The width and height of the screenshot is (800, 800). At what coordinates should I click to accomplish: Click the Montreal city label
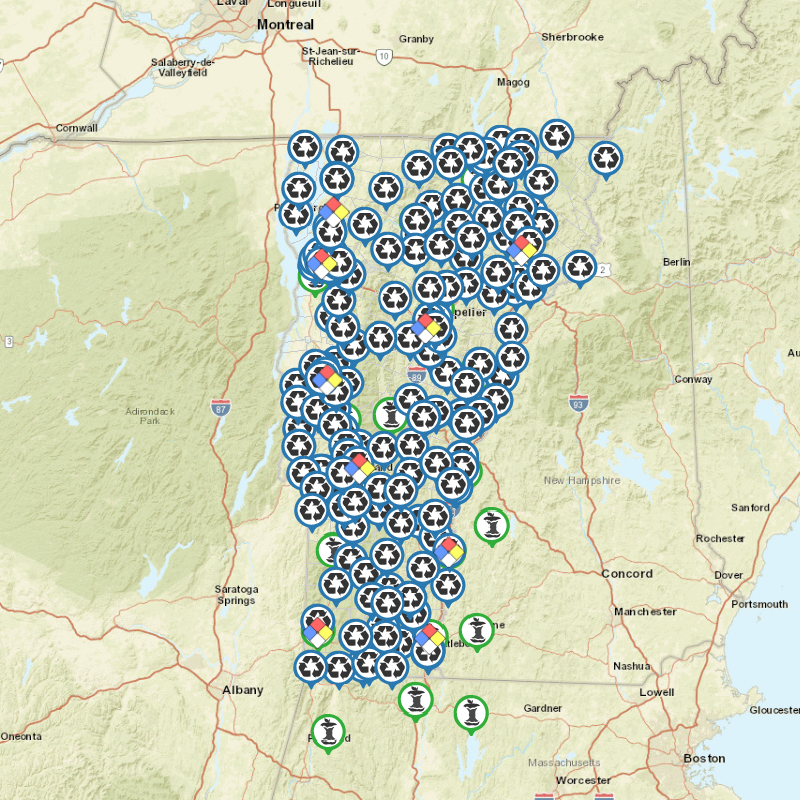pos(285,23)
